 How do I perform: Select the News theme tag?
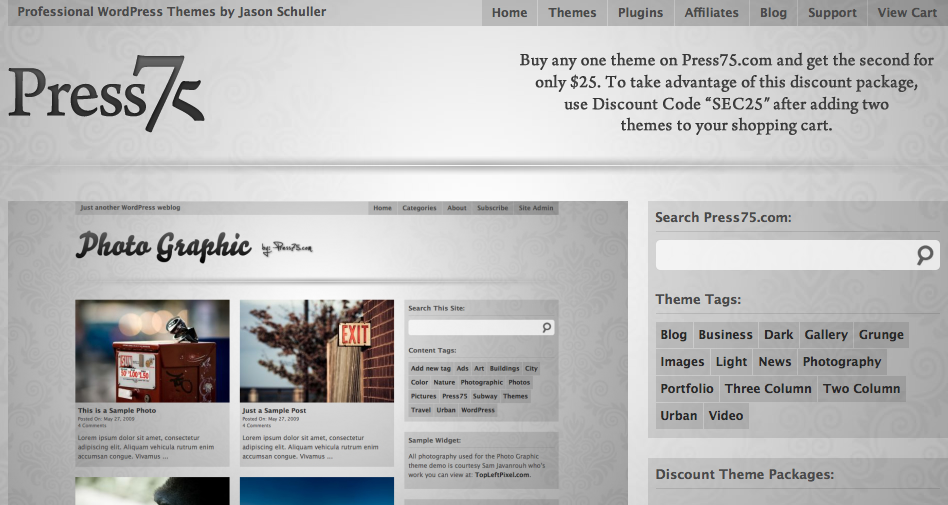(775, 362)
